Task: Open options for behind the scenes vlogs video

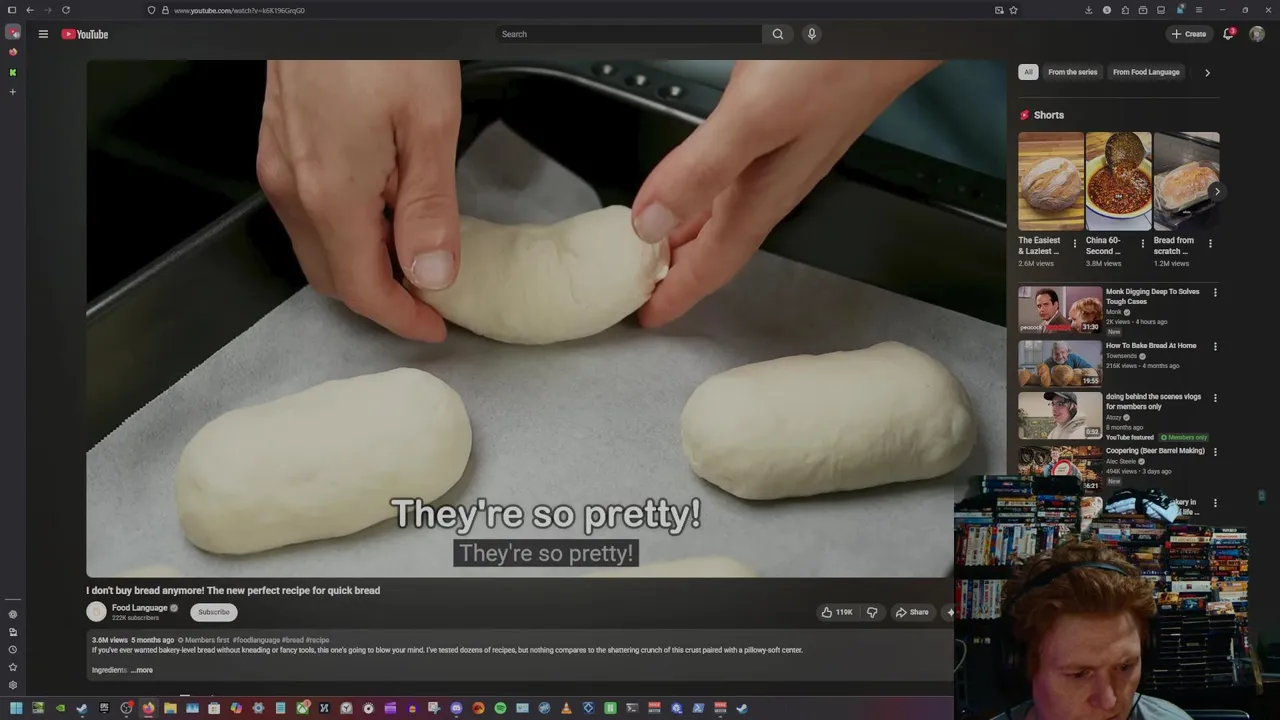Action: click(1215, 397)
